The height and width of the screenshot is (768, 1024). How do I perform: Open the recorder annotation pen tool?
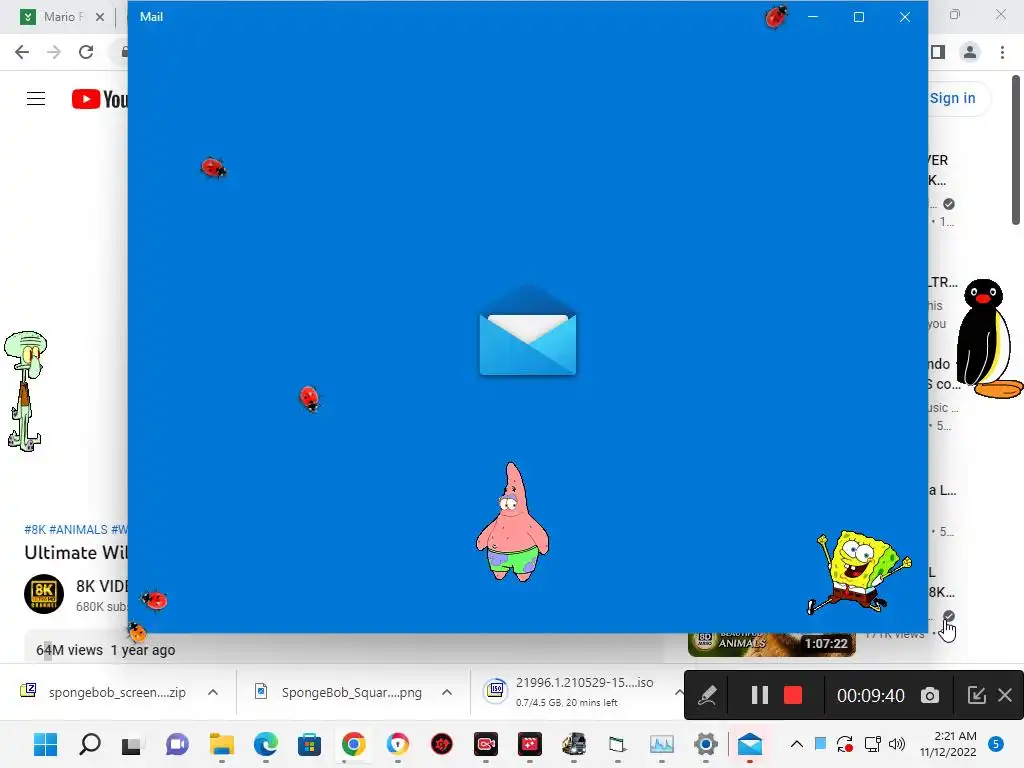[707, 695]
